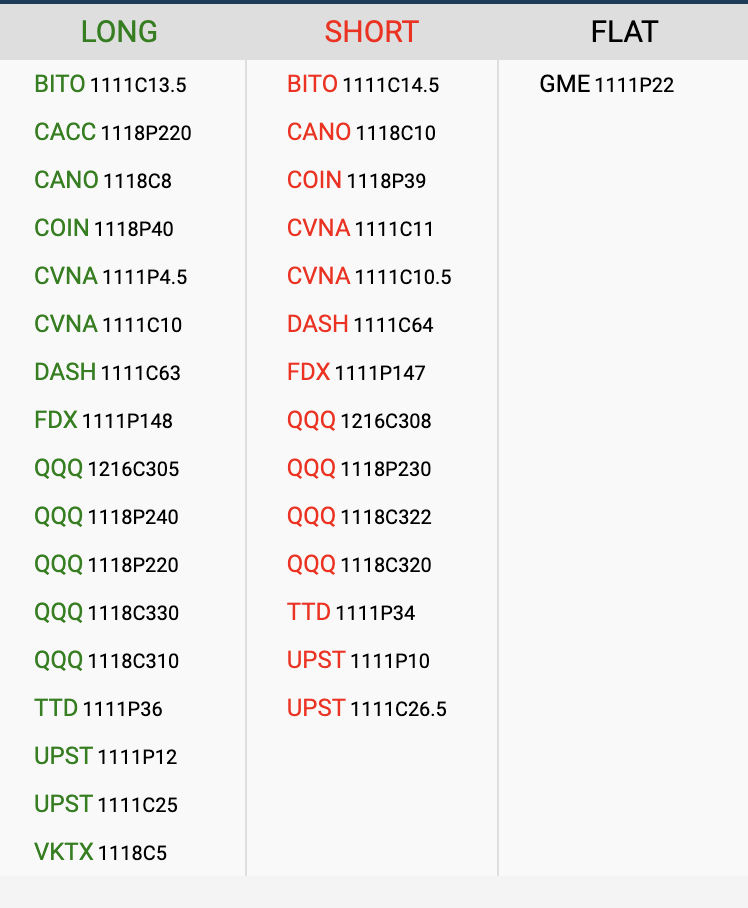Click the SHORT column header
This screenshot has width=748, height=908.
tap(371, 32)
